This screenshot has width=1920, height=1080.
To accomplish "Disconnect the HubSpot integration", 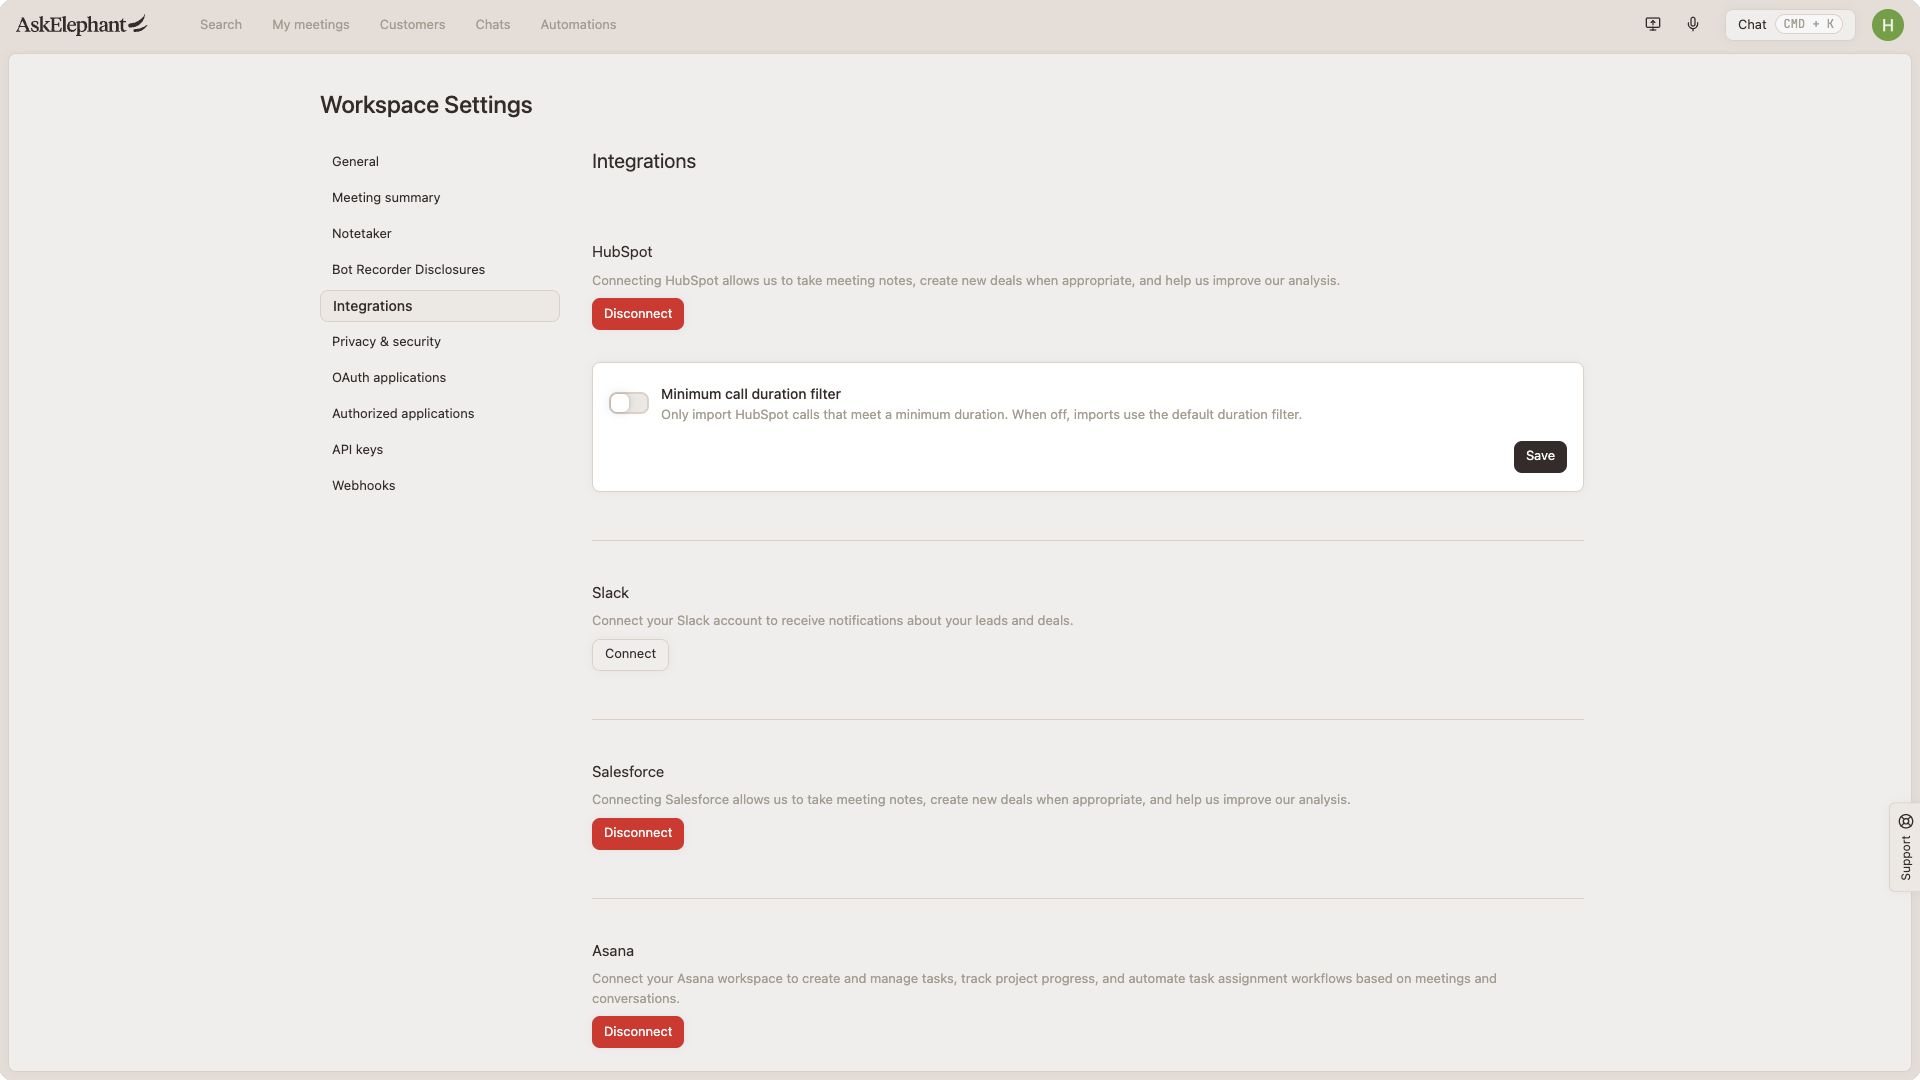I will pos(638,314).
